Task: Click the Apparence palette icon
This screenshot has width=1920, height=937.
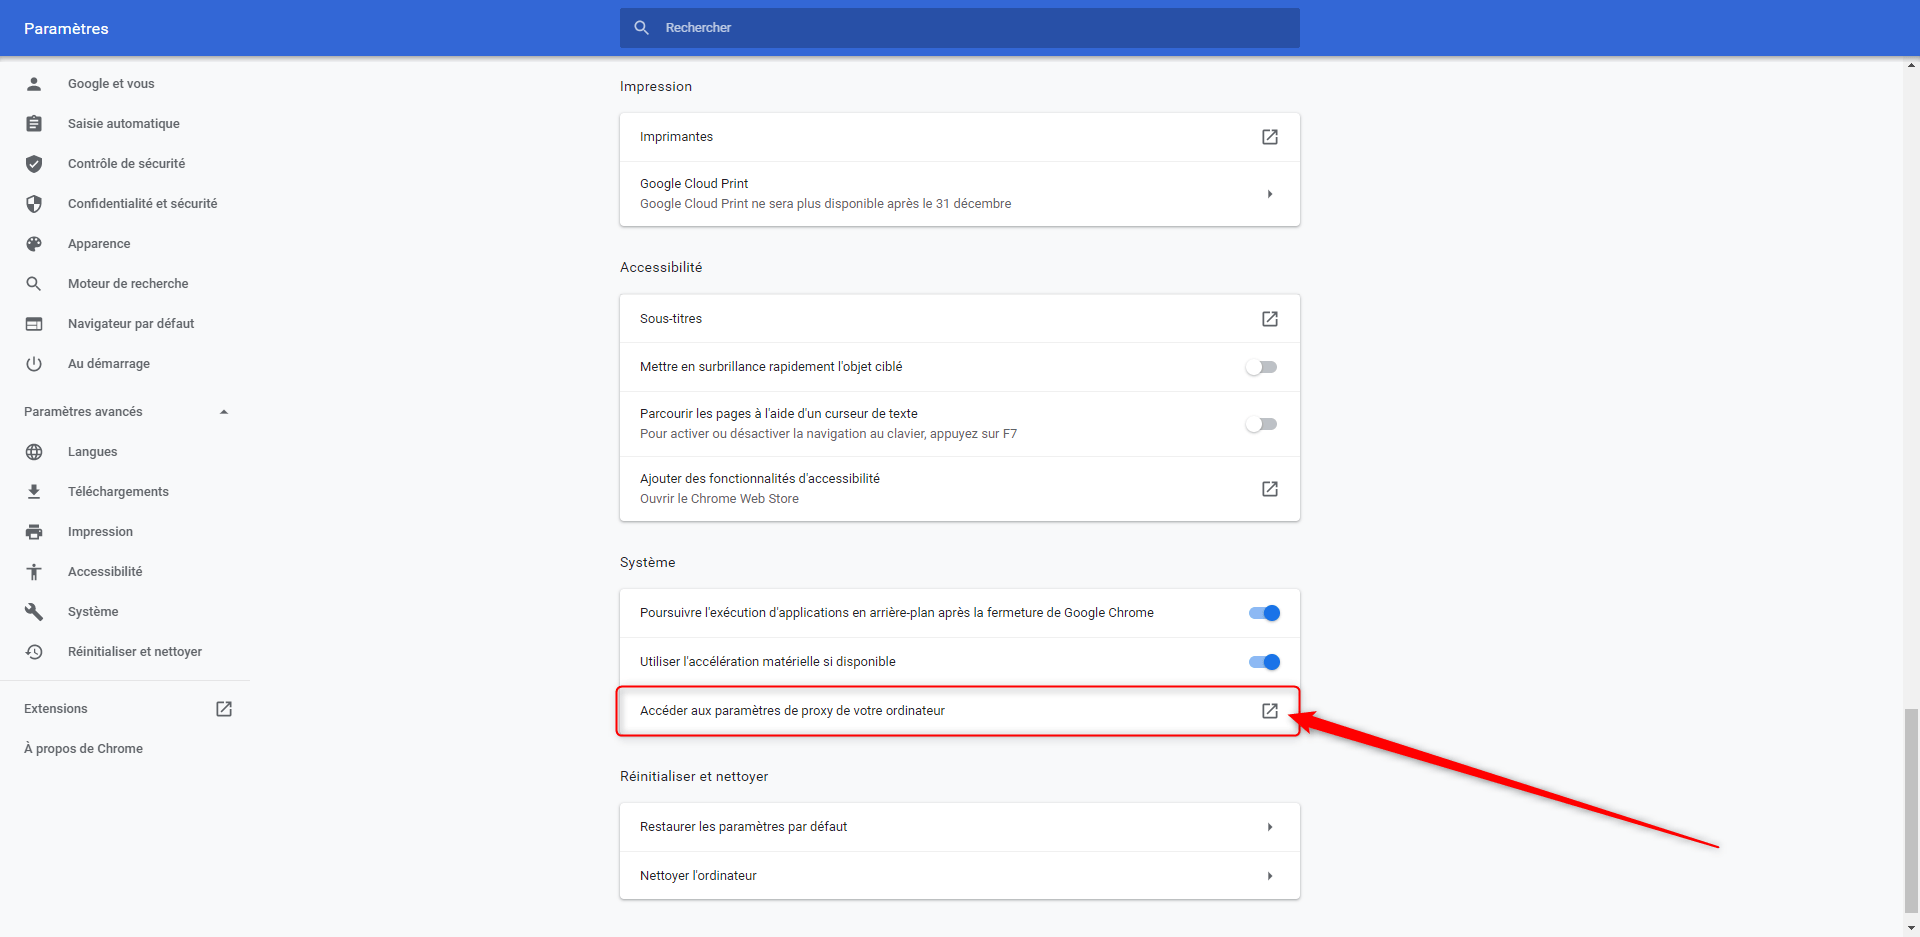Action: [34, 244]
